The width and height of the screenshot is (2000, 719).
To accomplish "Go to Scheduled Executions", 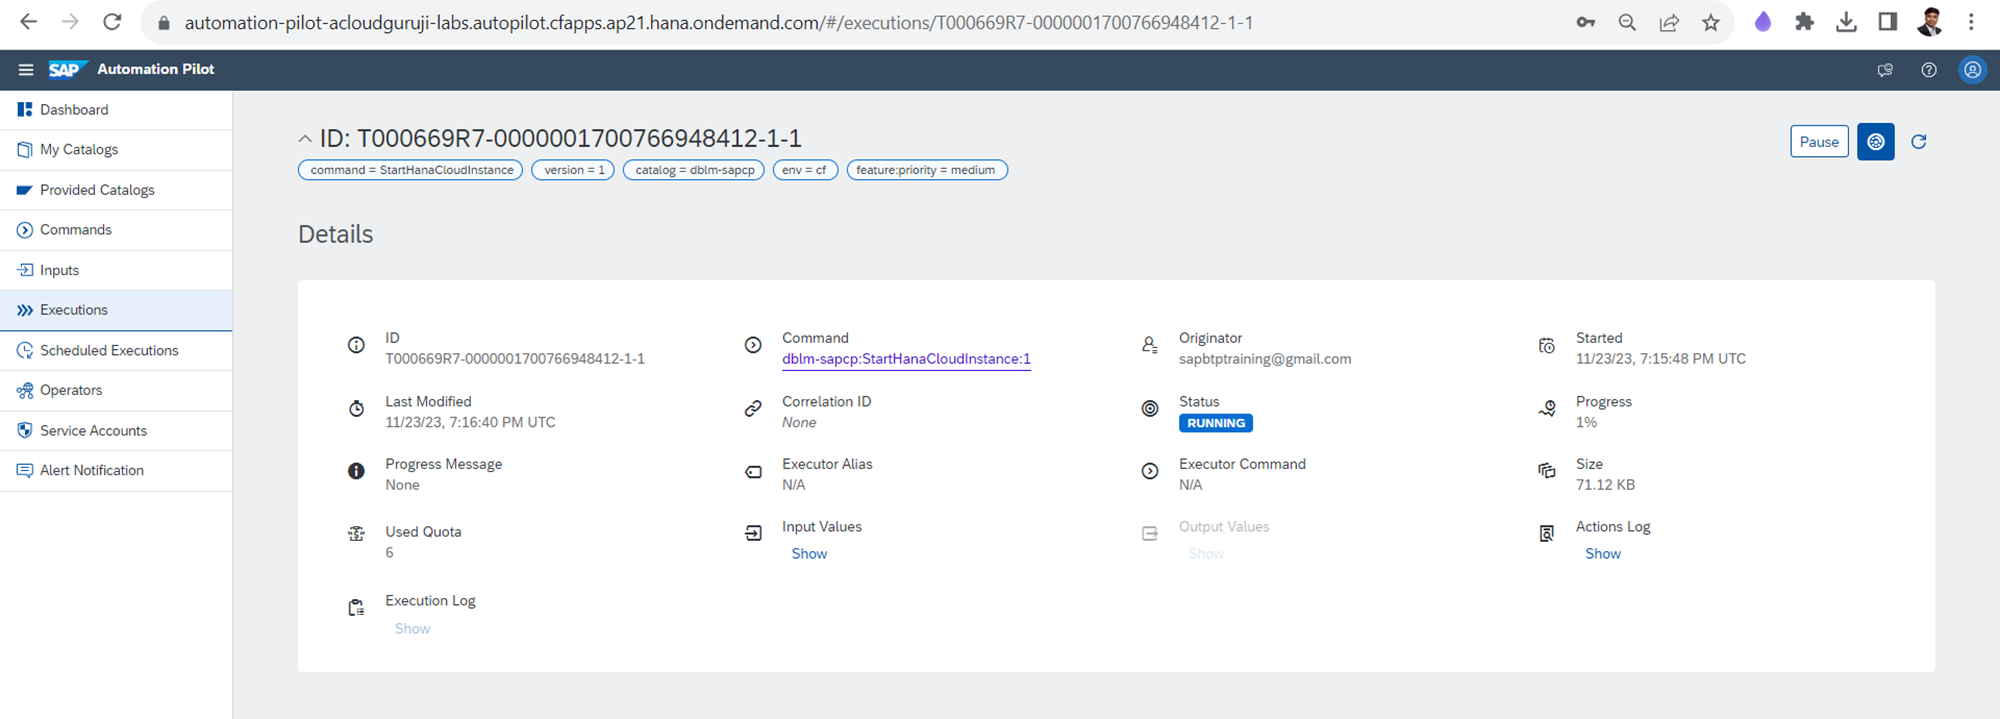I will [x=109, y=351].
